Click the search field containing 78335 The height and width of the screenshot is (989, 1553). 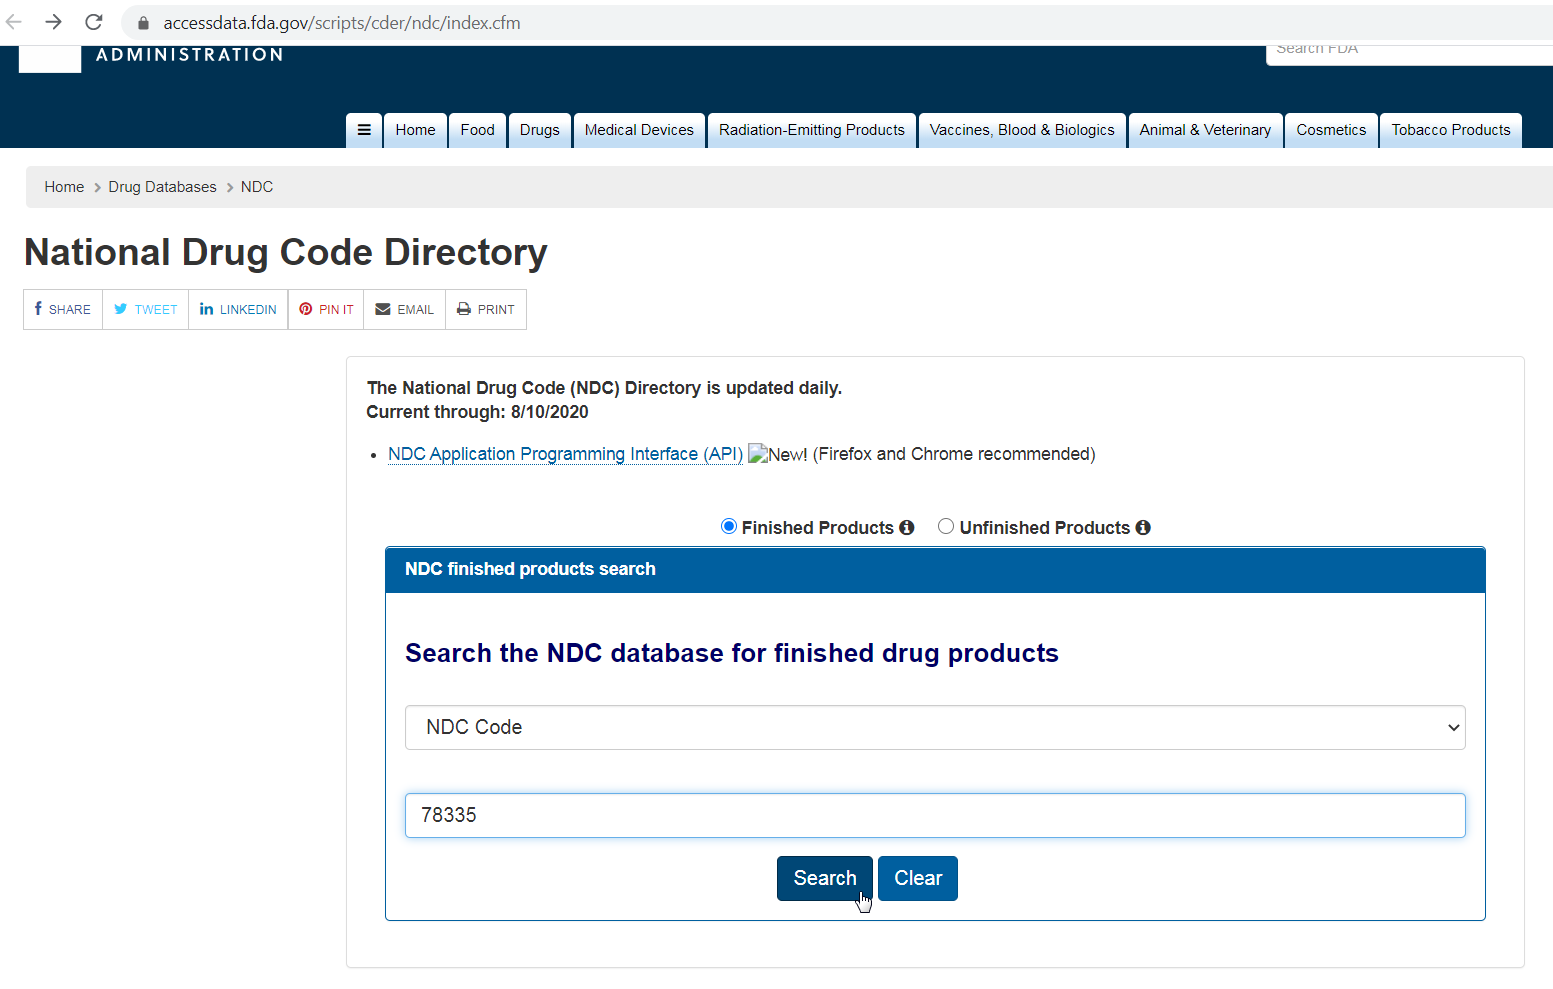pos(935,815)
